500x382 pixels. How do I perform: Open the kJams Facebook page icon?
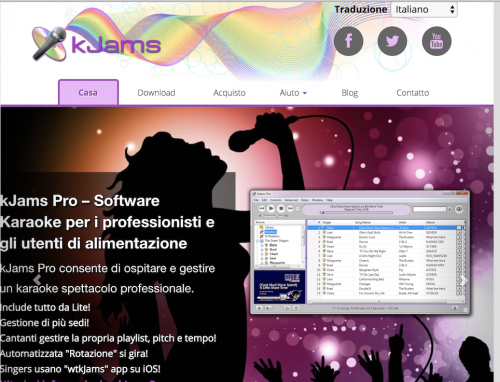[x=348, y=41]
